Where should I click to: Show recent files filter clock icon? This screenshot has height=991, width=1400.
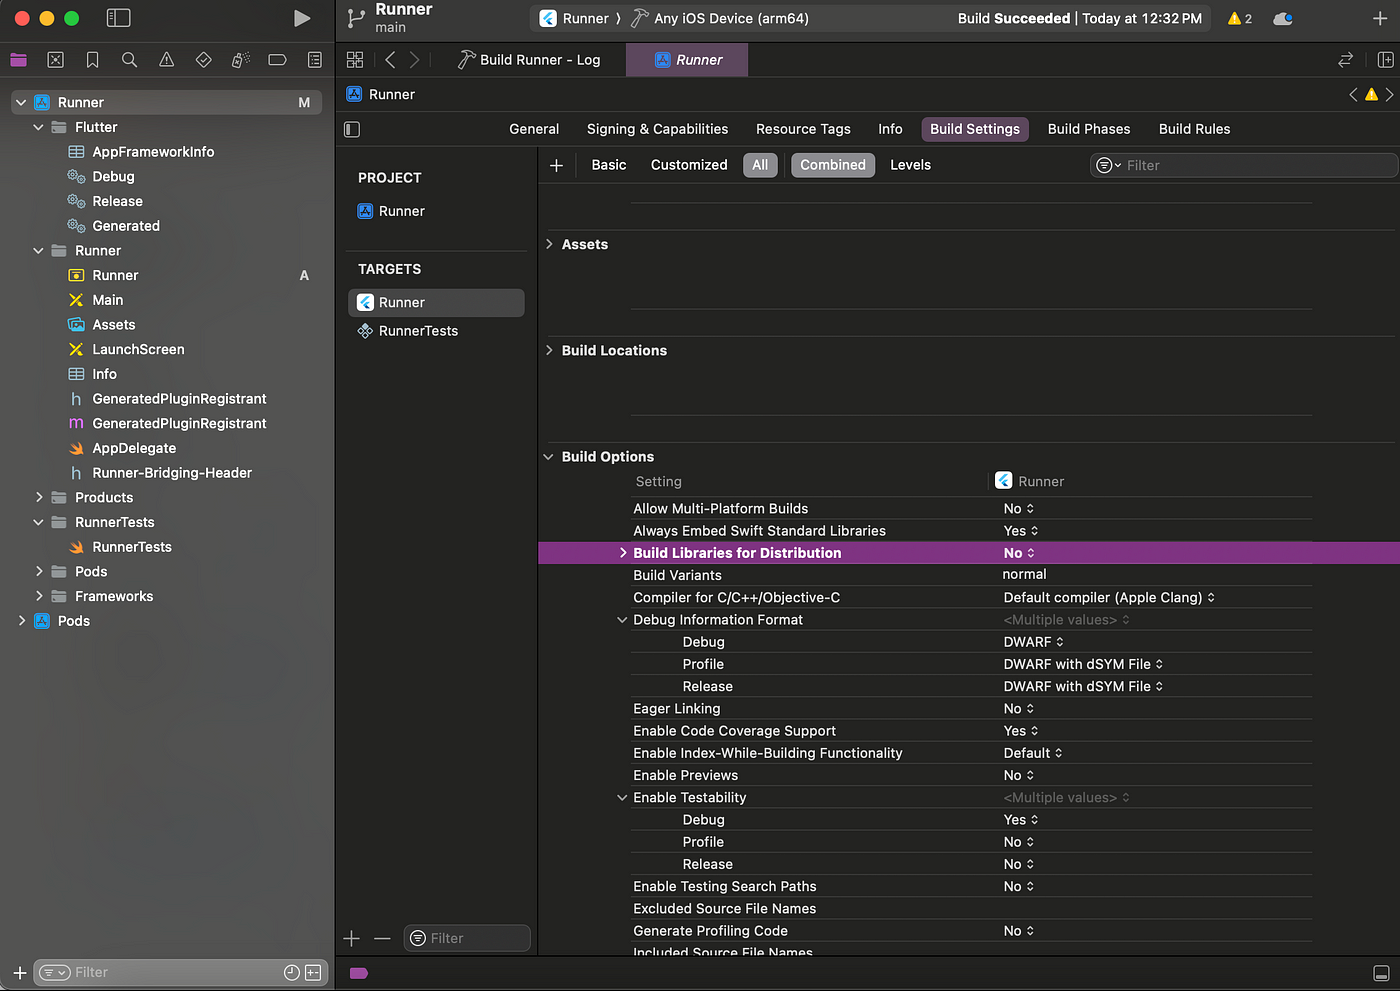coord(292,972)
